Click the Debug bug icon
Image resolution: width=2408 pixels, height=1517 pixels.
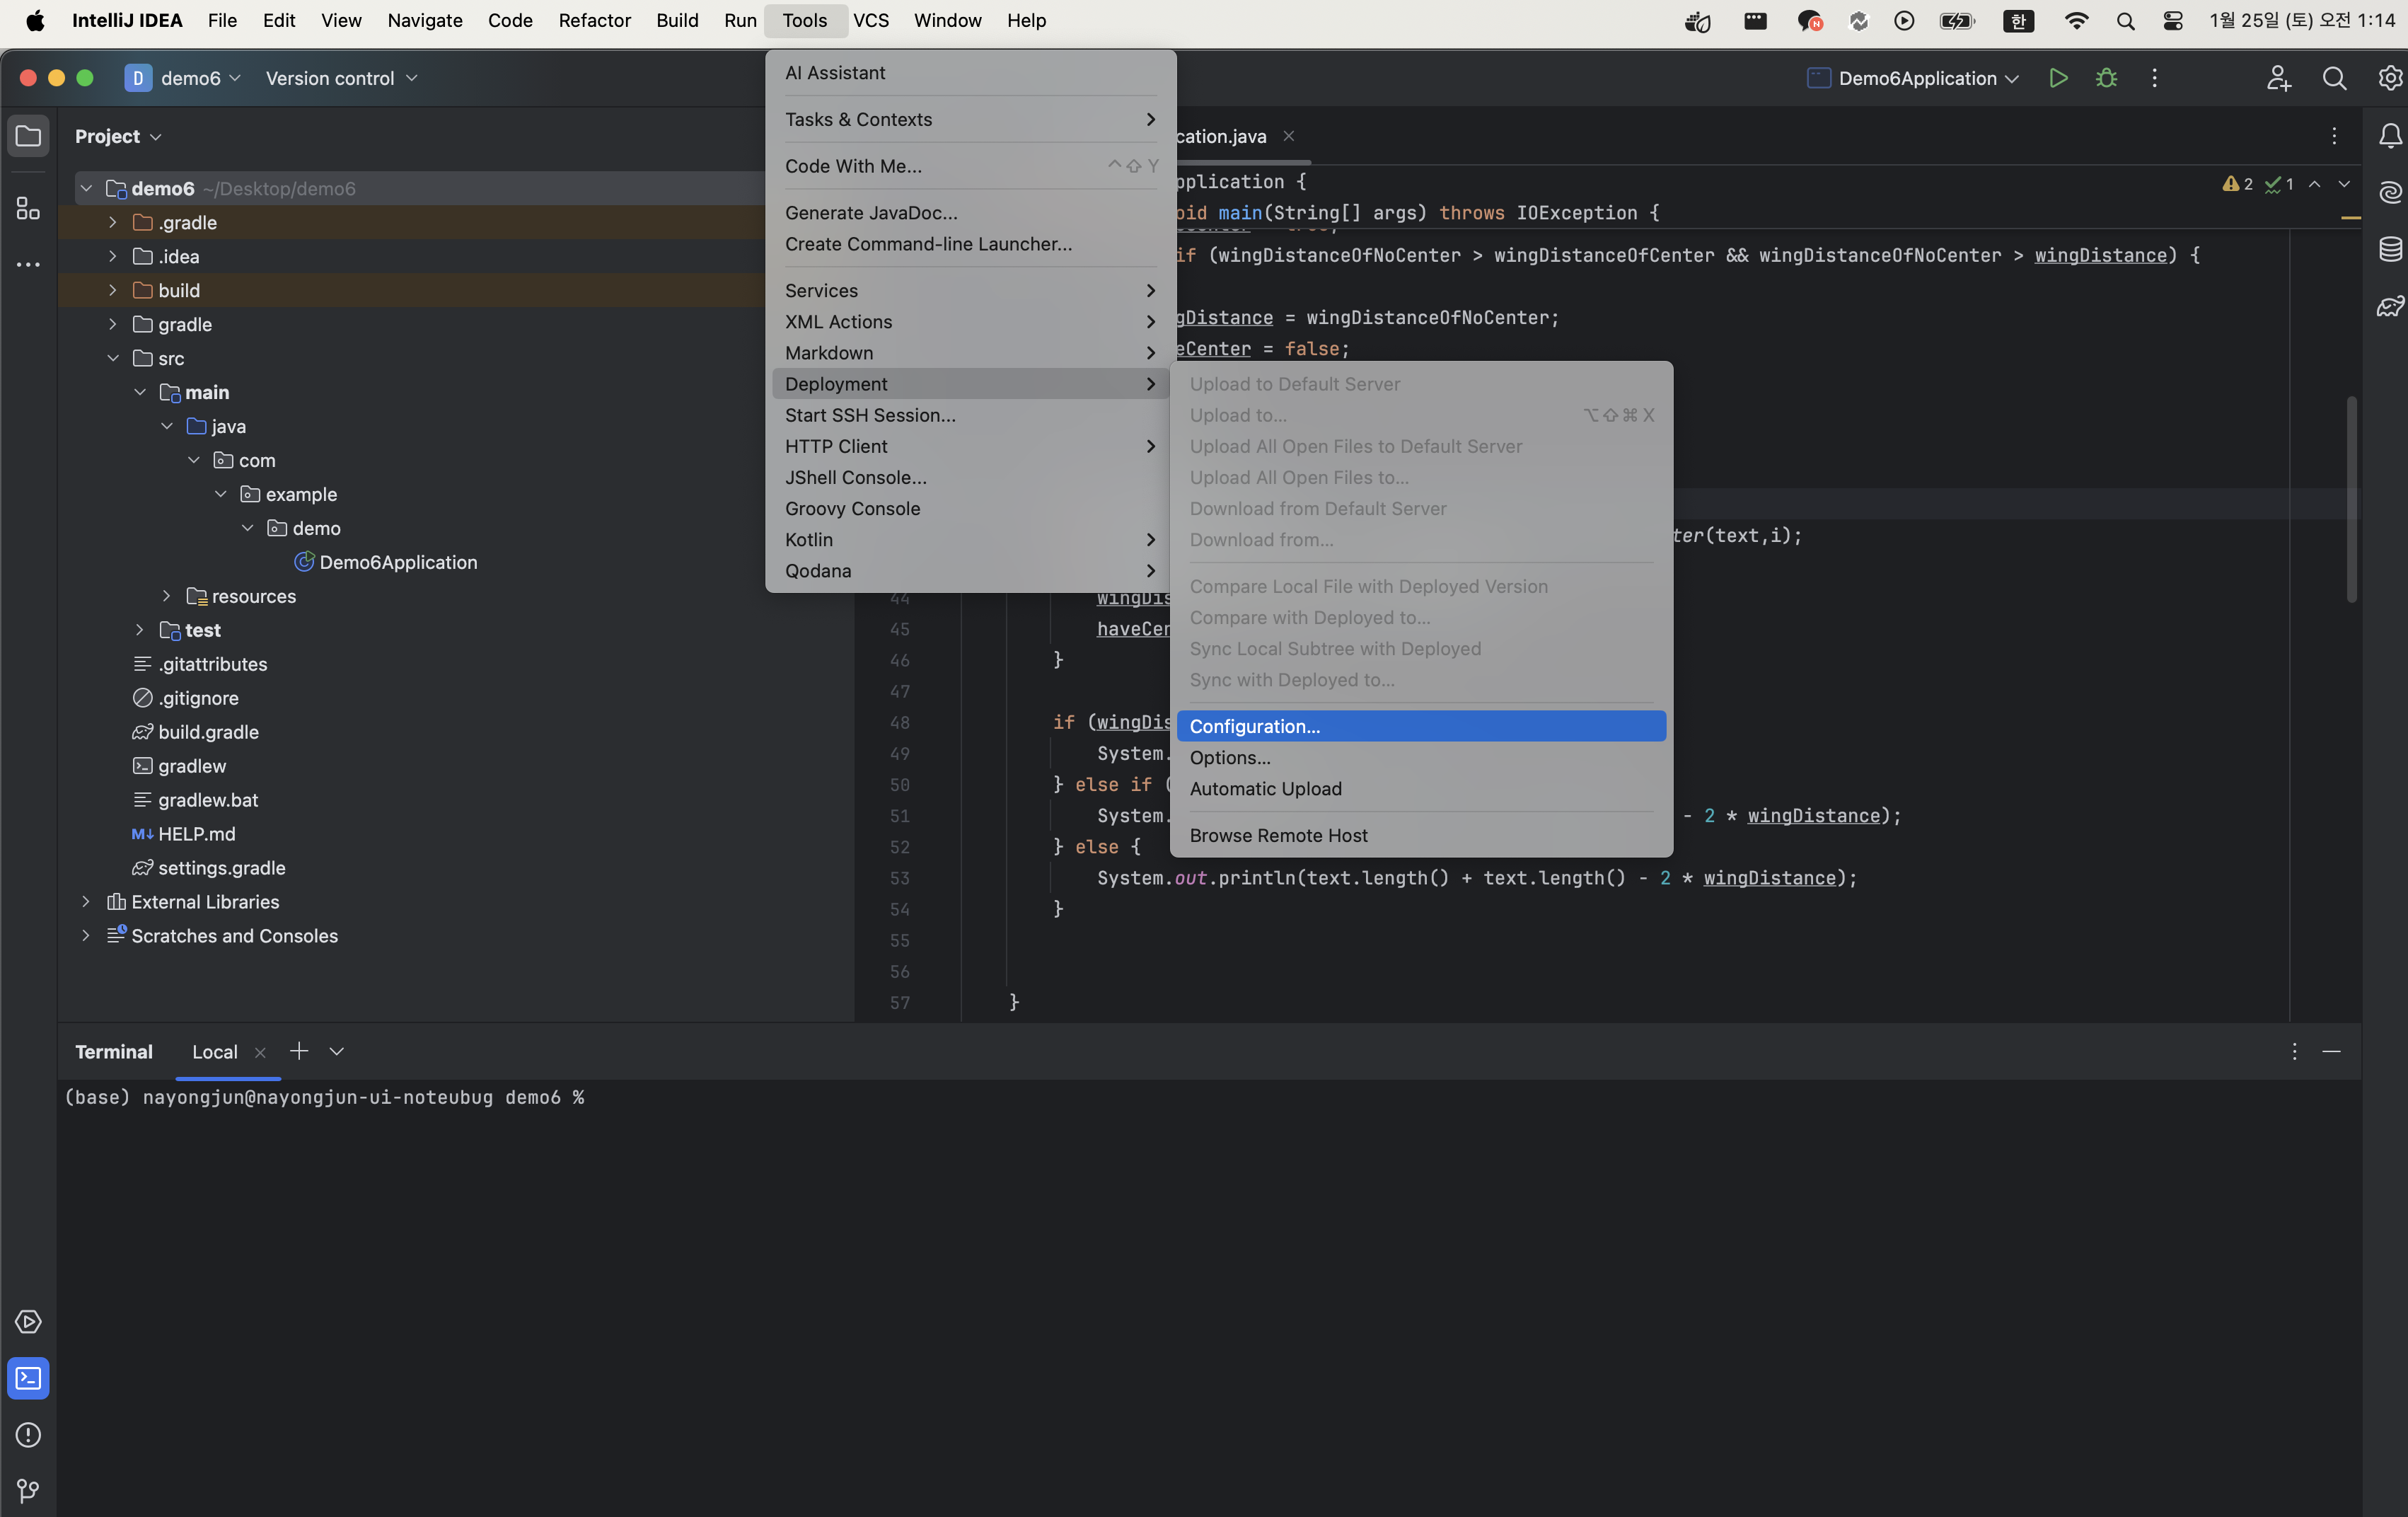click(x=2106, y=78)
